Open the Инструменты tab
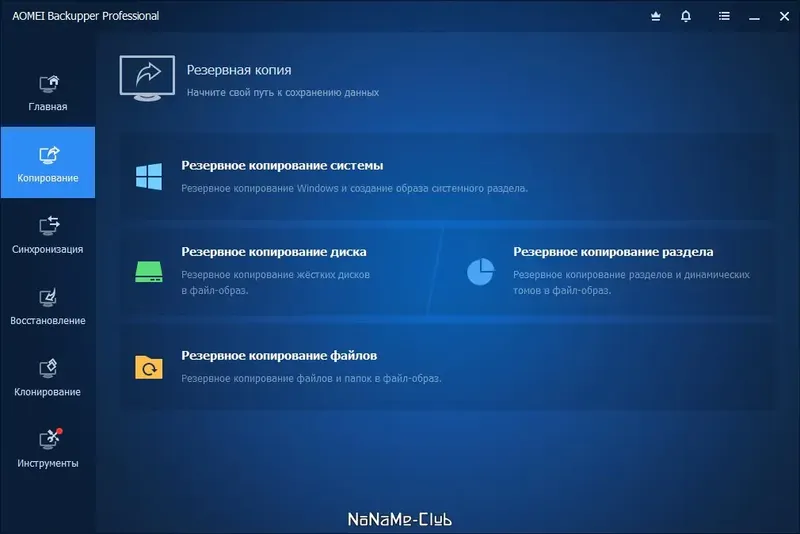Image resolution: width=800 pixels, height=534 pixels. click(48, 448)
